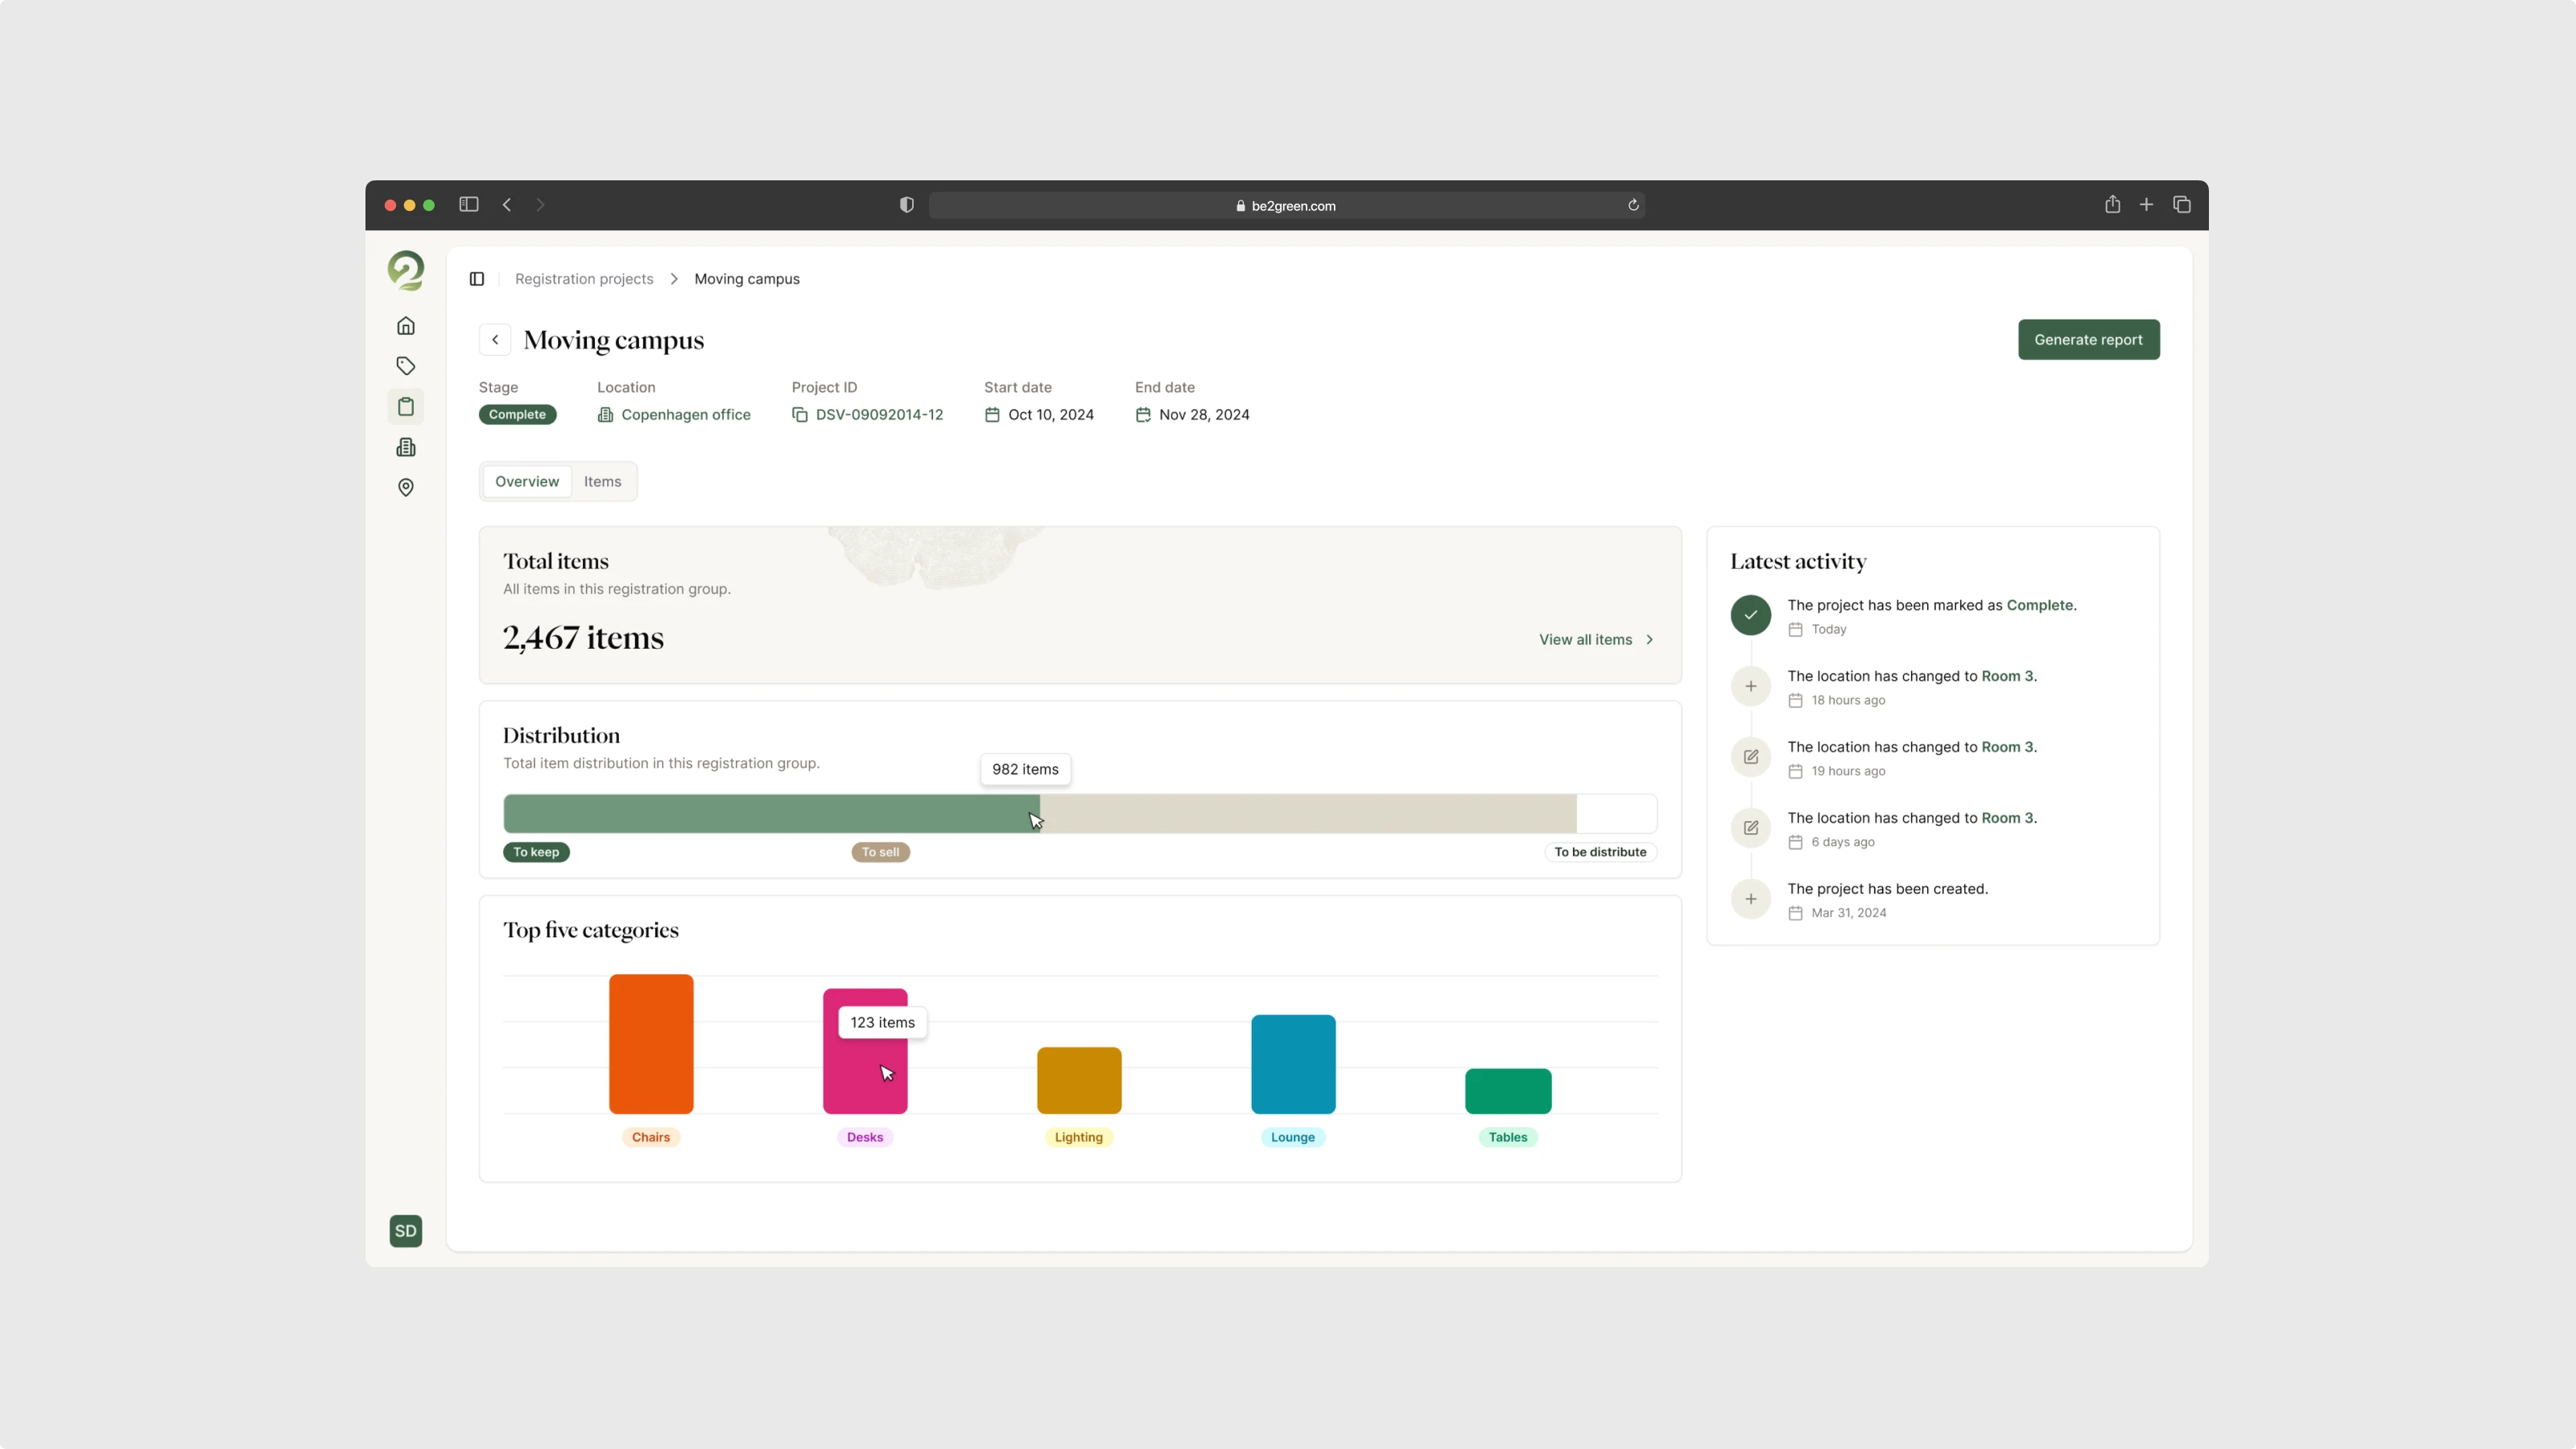This screenshot has width=2576, height=1449.
Task: Click the back chevron beside Moving campus title
Action: point(495,340)
